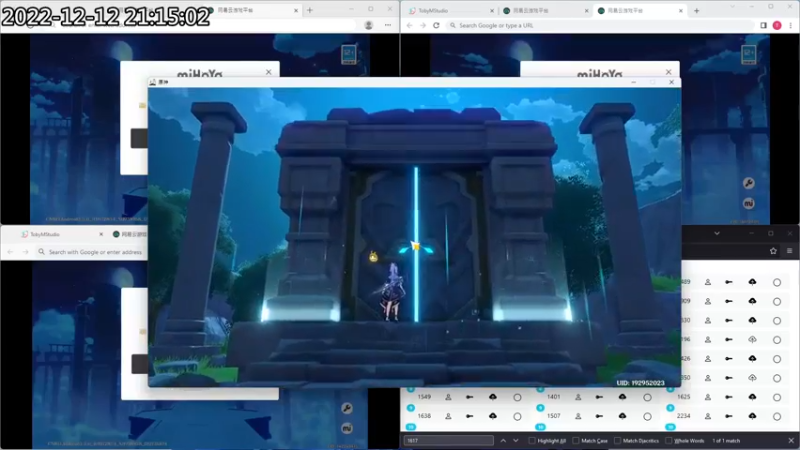Select the radio circle in row 1401

(647, 397)
